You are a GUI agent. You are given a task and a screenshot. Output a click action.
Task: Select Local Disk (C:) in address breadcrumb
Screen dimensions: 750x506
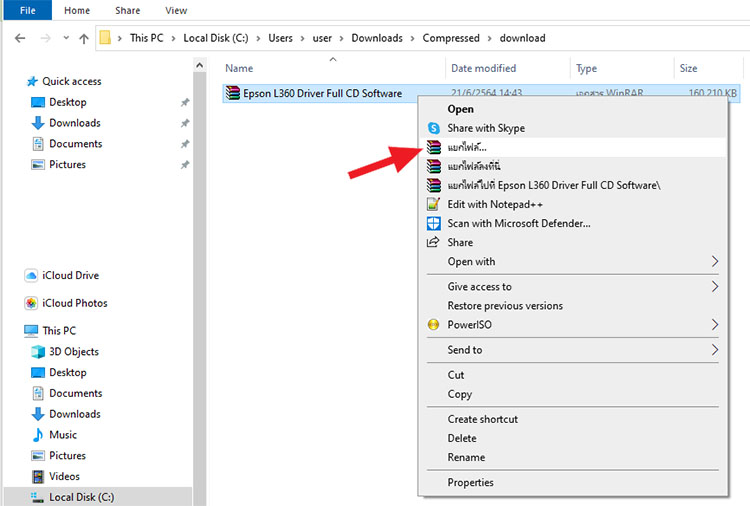click(x=216, y=38)
